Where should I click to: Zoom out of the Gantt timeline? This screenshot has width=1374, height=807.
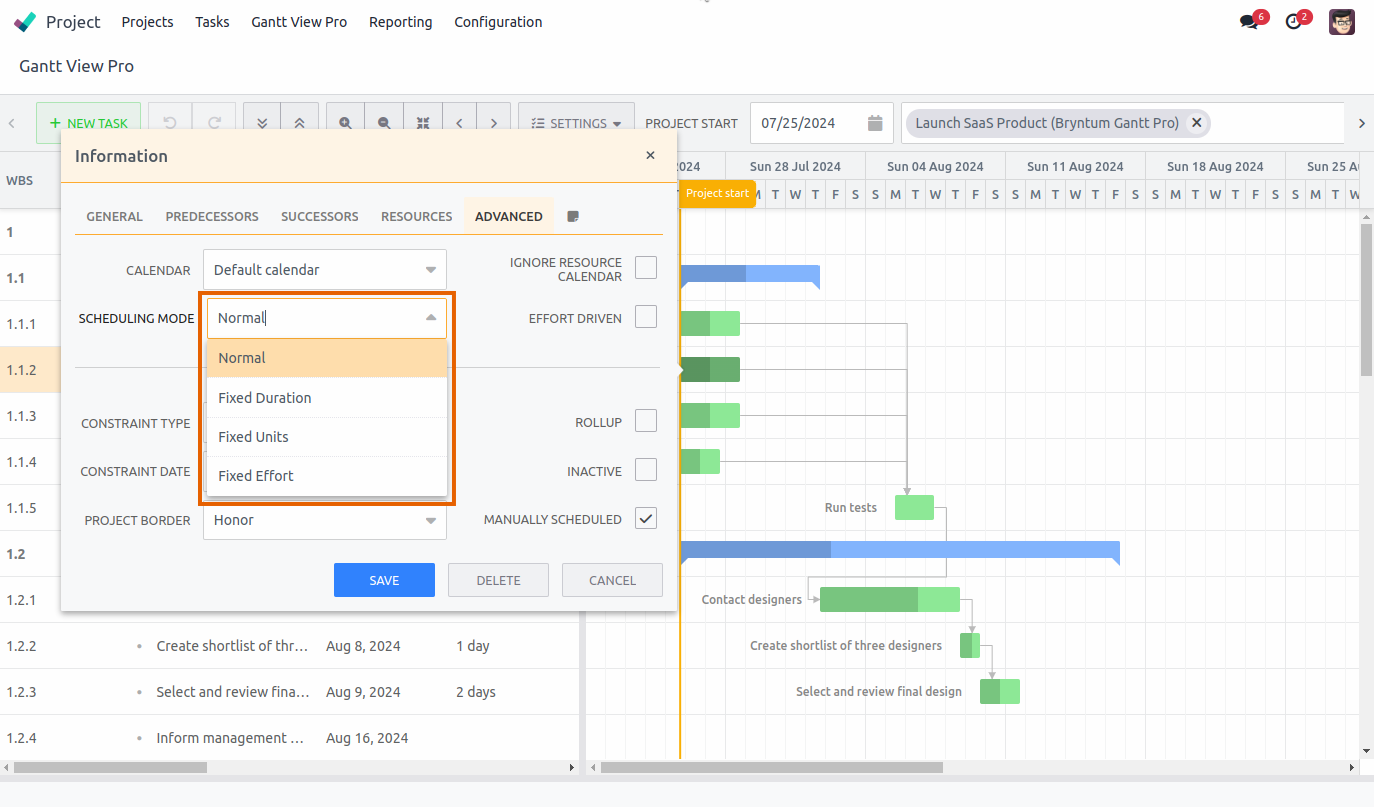pos(384,122)
